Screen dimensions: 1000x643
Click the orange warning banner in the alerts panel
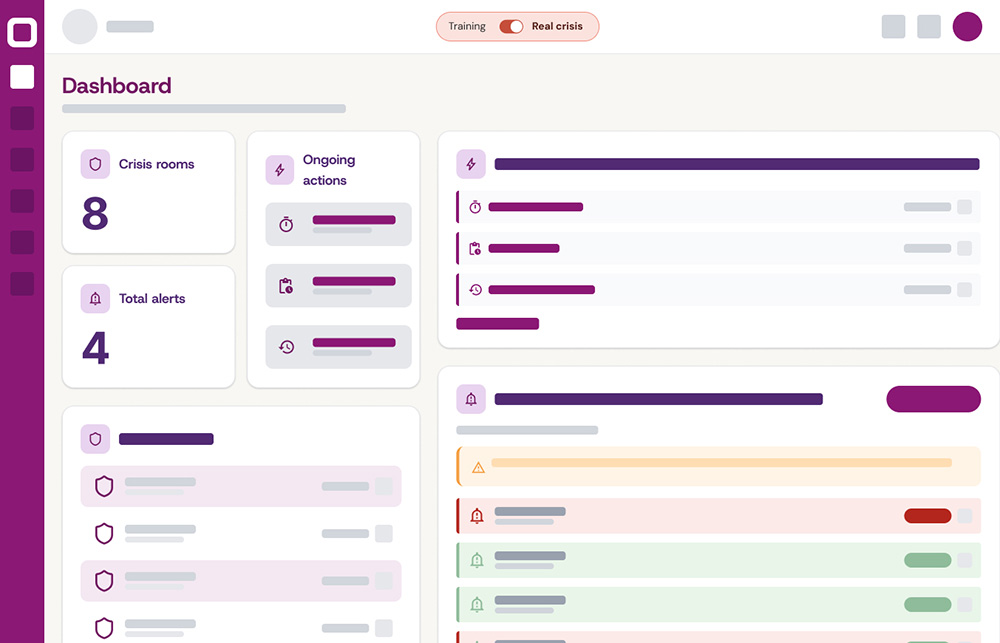point(718,466)
